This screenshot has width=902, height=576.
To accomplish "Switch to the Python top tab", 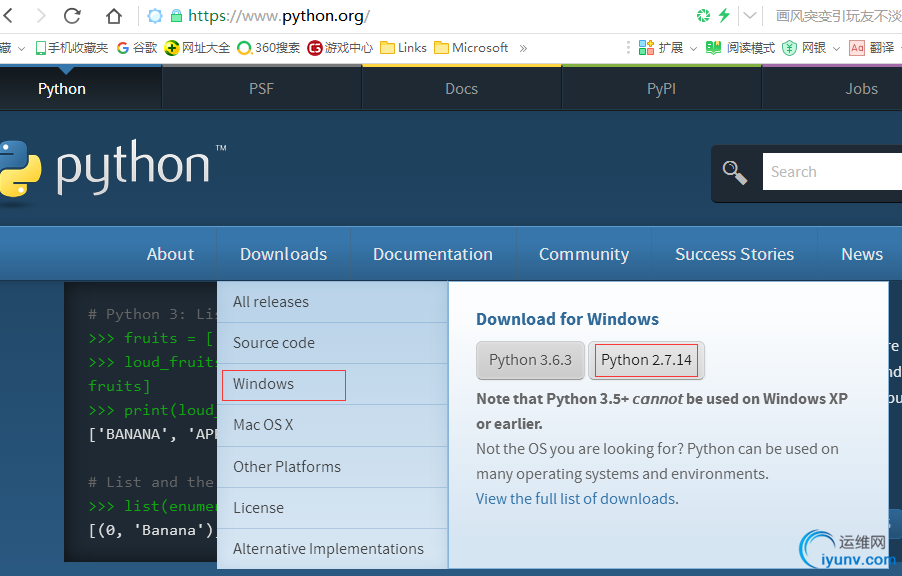I will [62, 89].
